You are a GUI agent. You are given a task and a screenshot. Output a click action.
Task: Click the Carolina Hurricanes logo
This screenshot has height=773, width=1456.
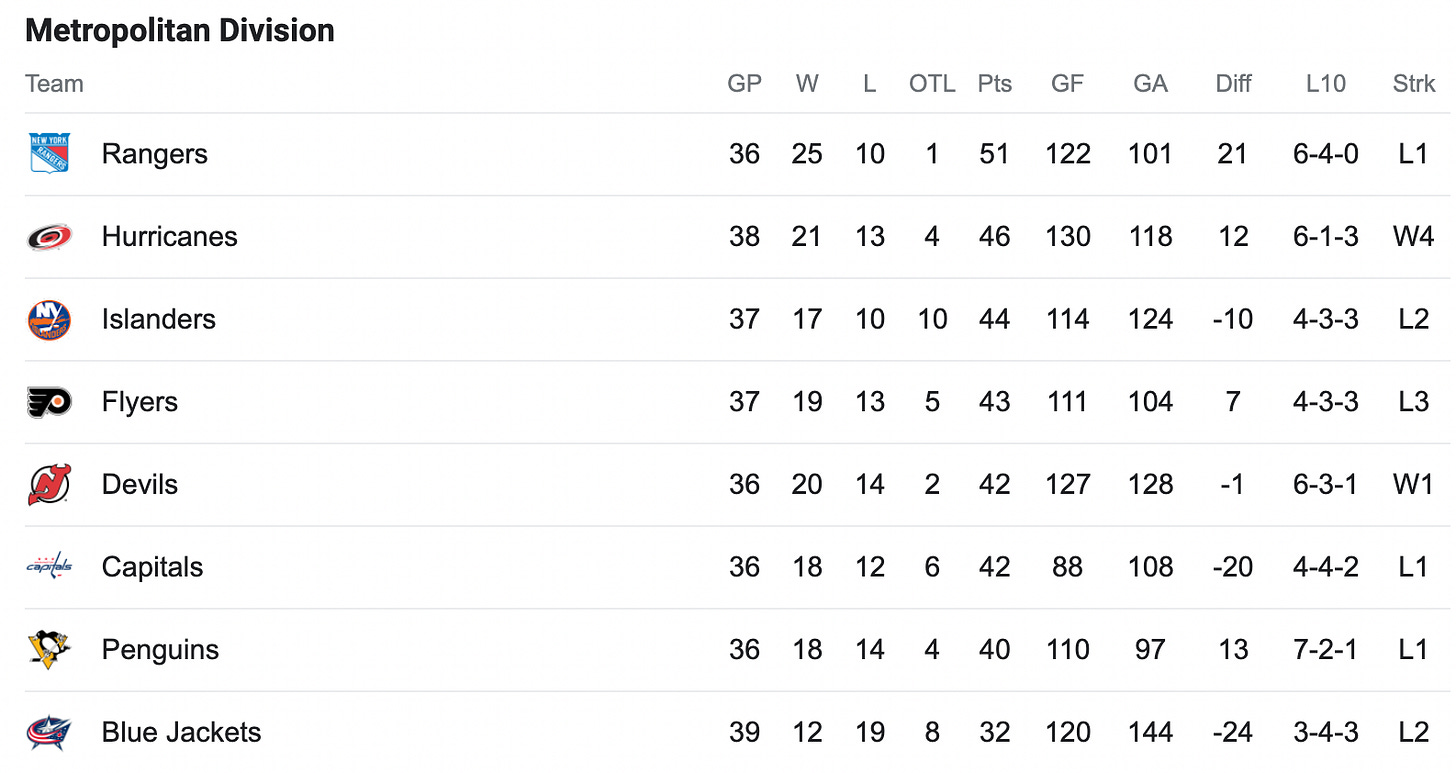49,236
